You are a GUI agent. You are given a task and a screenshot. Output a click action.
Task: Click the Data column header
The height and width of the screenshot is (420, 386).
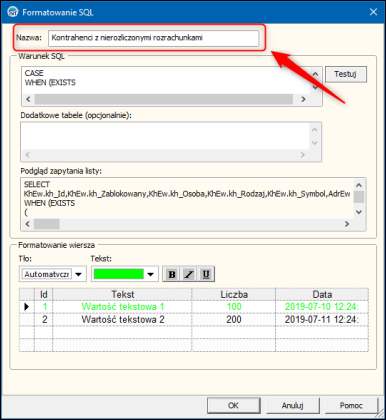[322, 294]
